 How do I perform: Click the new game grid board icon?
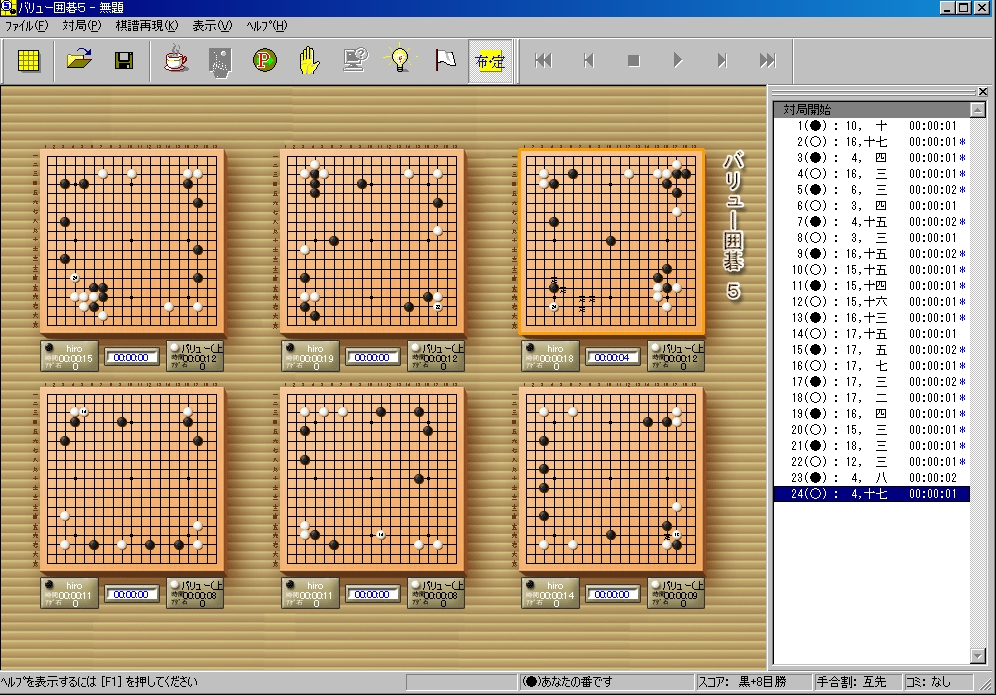[x=29, y=61]
